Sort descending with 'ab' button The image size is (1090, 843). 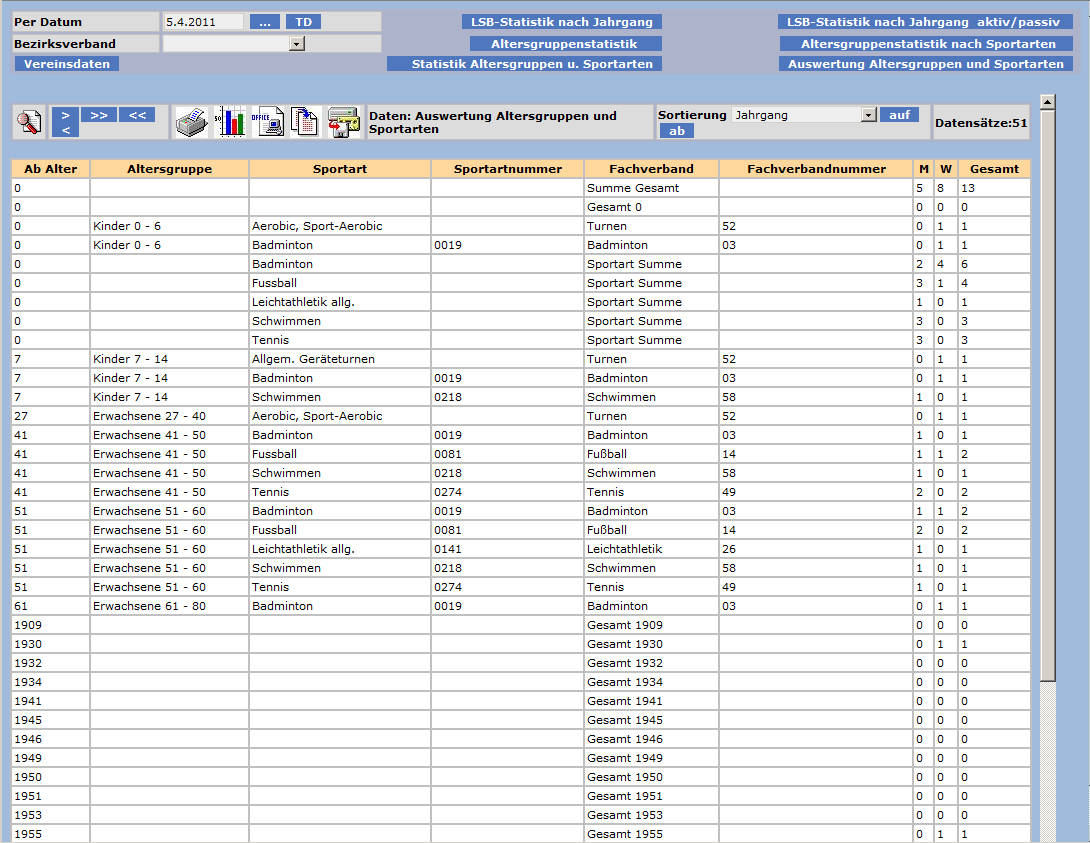pyautogui.click(x=677, y=131)
